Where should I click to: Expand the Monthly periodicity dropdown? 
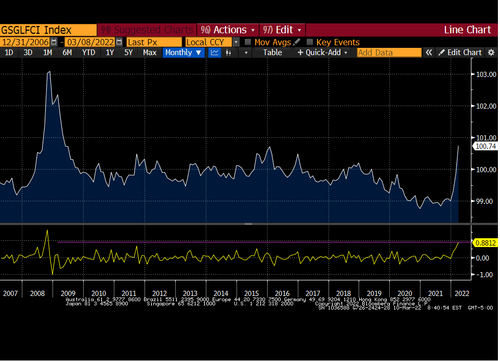[x=184, y=53]
